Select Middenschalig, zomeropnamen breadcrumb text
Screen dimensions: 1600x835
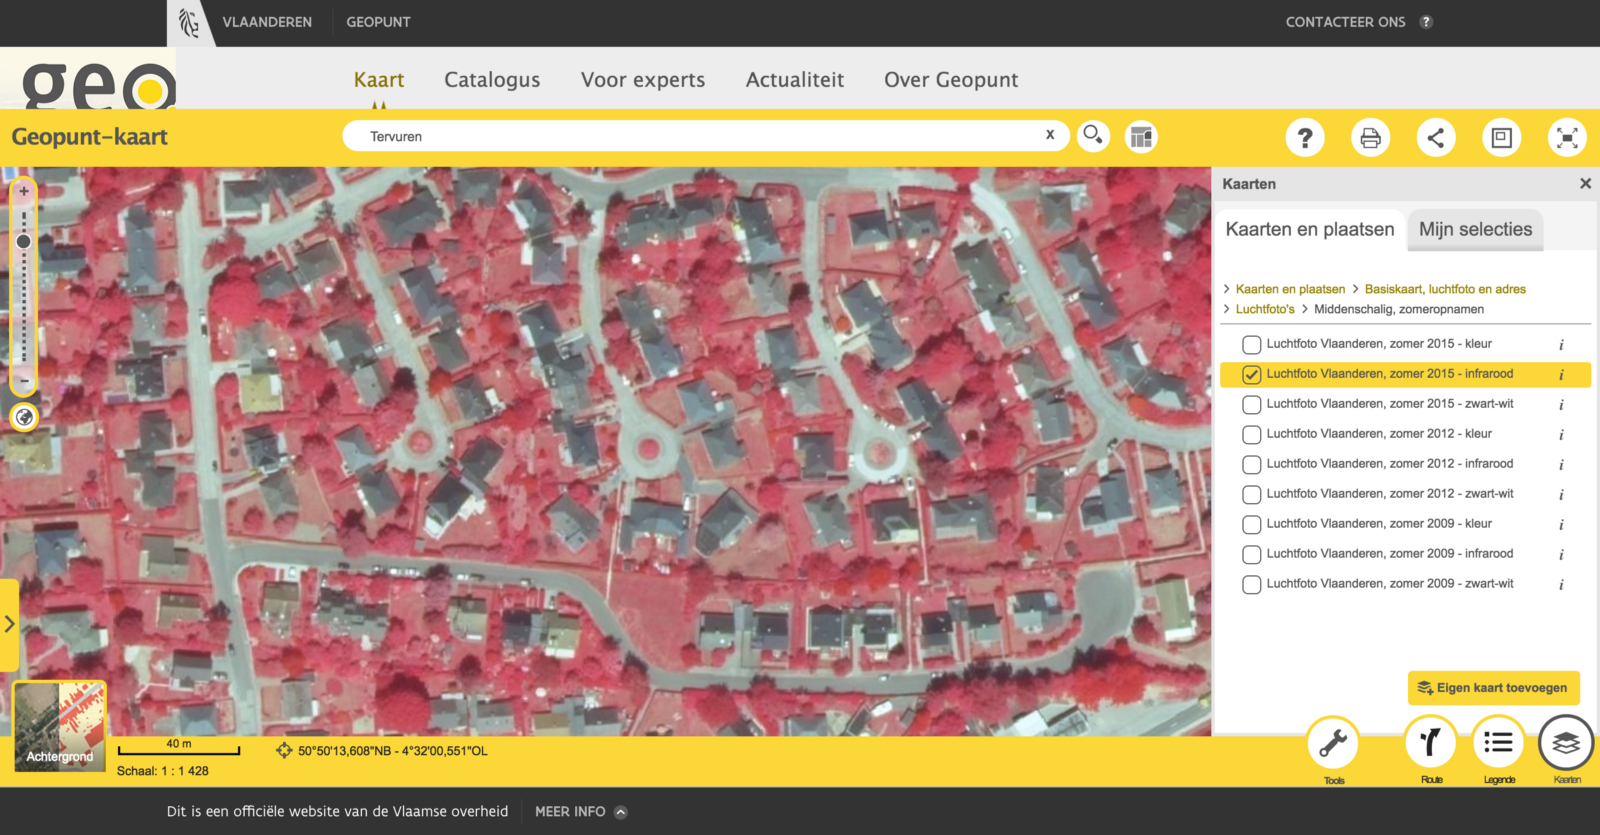1399,309
